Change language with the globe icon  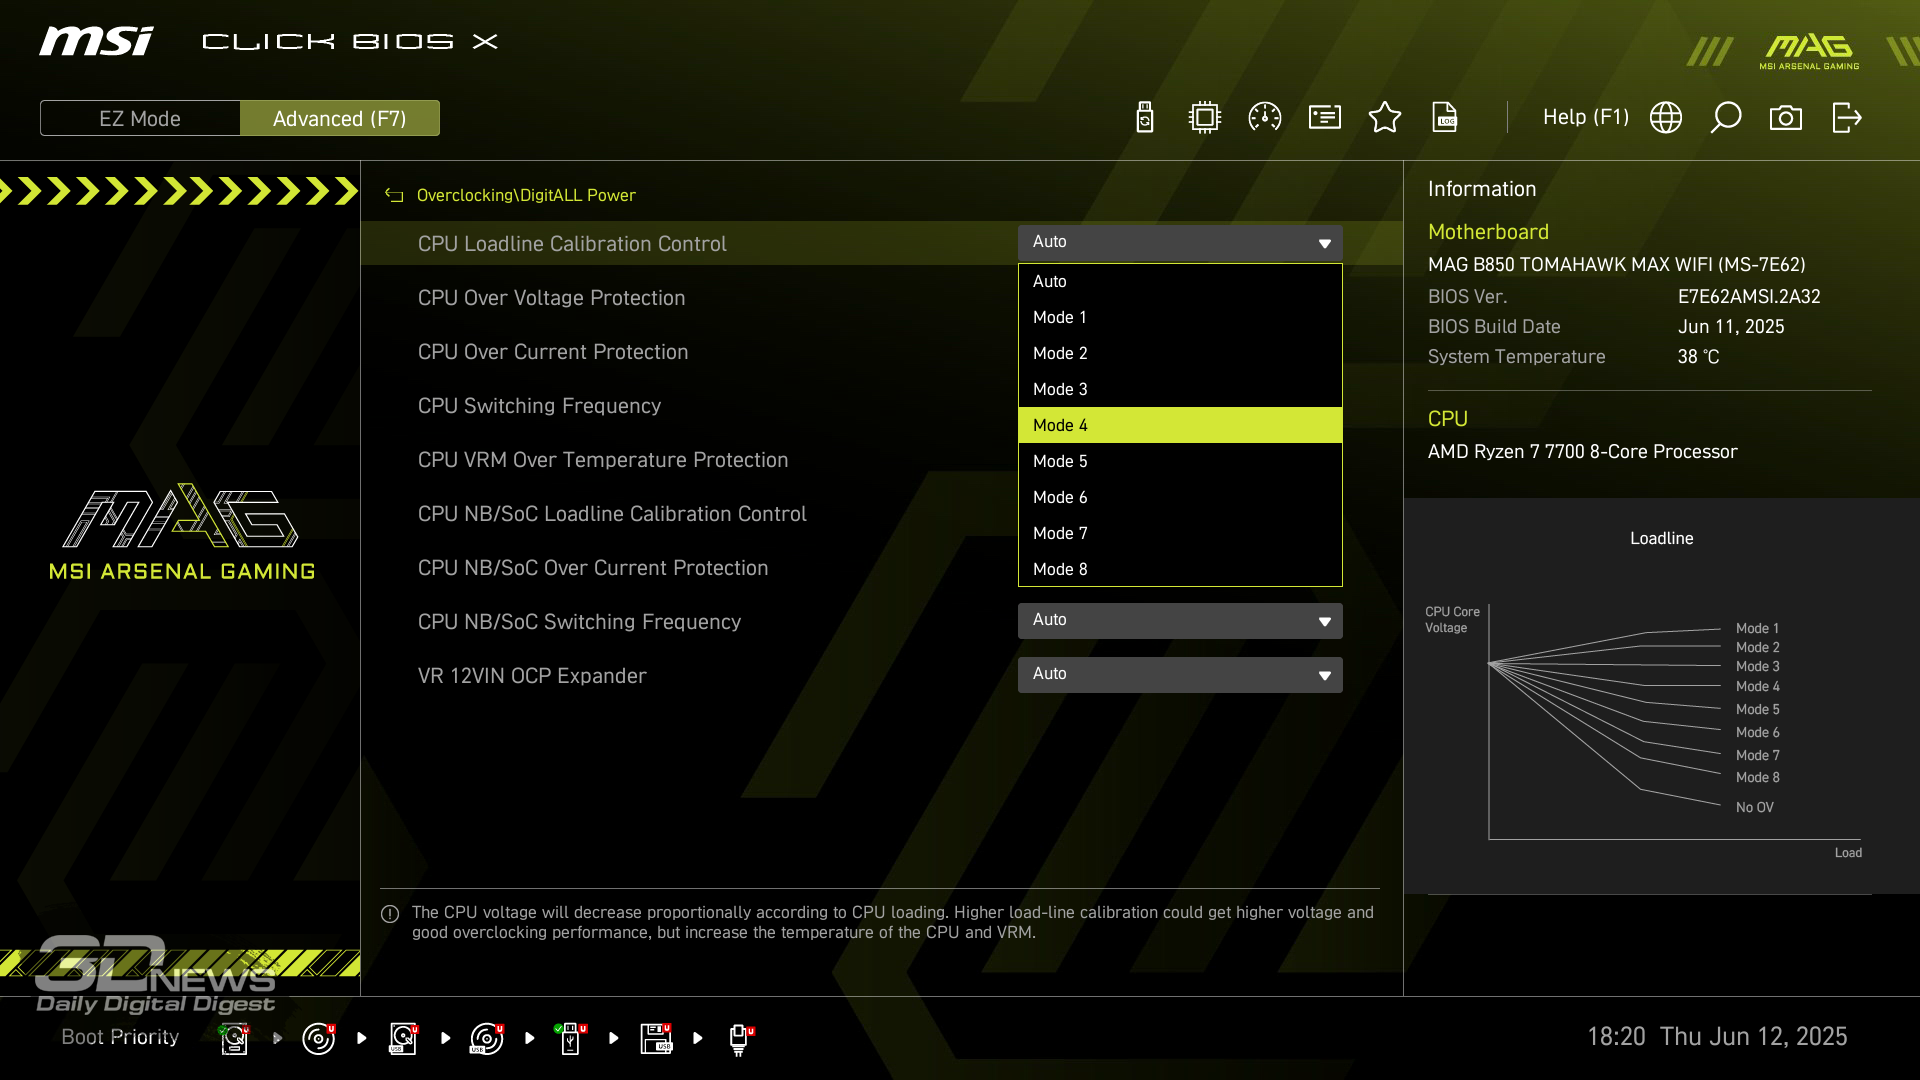[1666, 117]
